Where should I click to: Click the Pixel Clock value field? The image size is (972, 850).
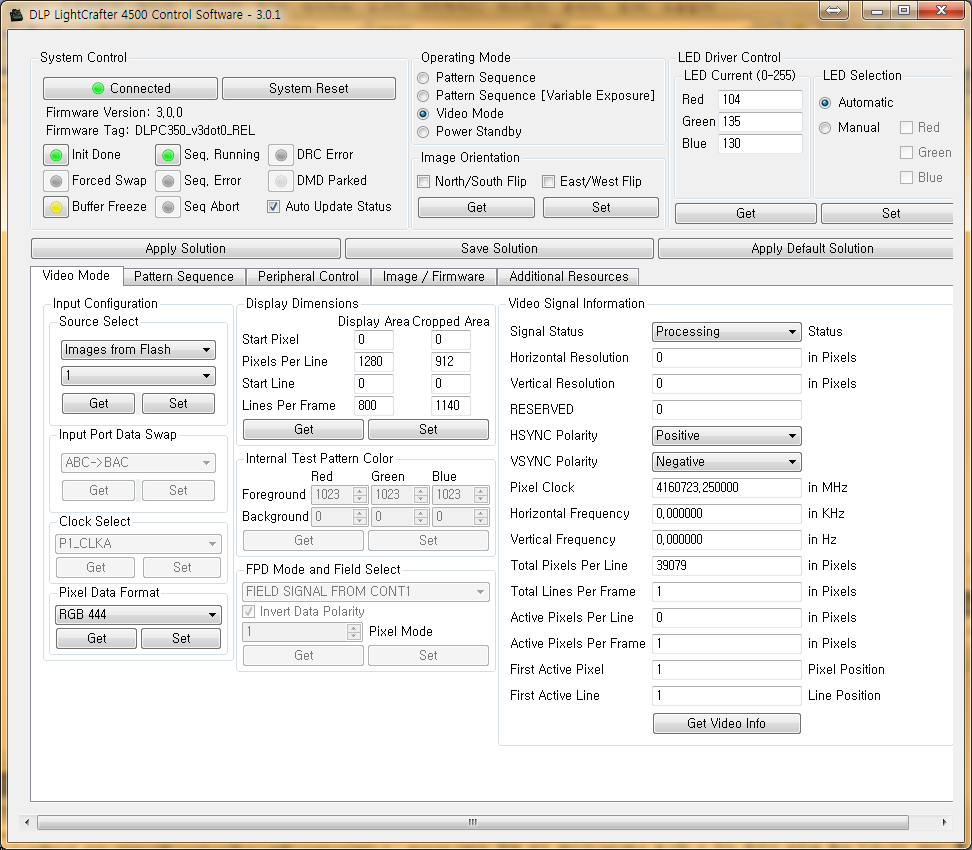pyautogui.click(x=727, y=488)
